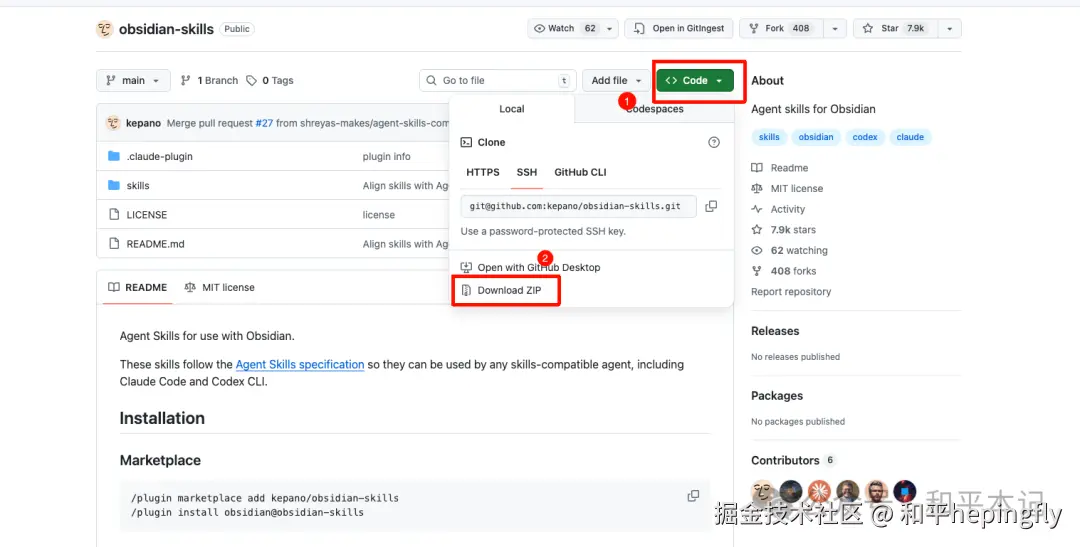Click the first contributor avatar
Image resolution: width=1080 pixels, height=547 pixels.
(762, 491)
